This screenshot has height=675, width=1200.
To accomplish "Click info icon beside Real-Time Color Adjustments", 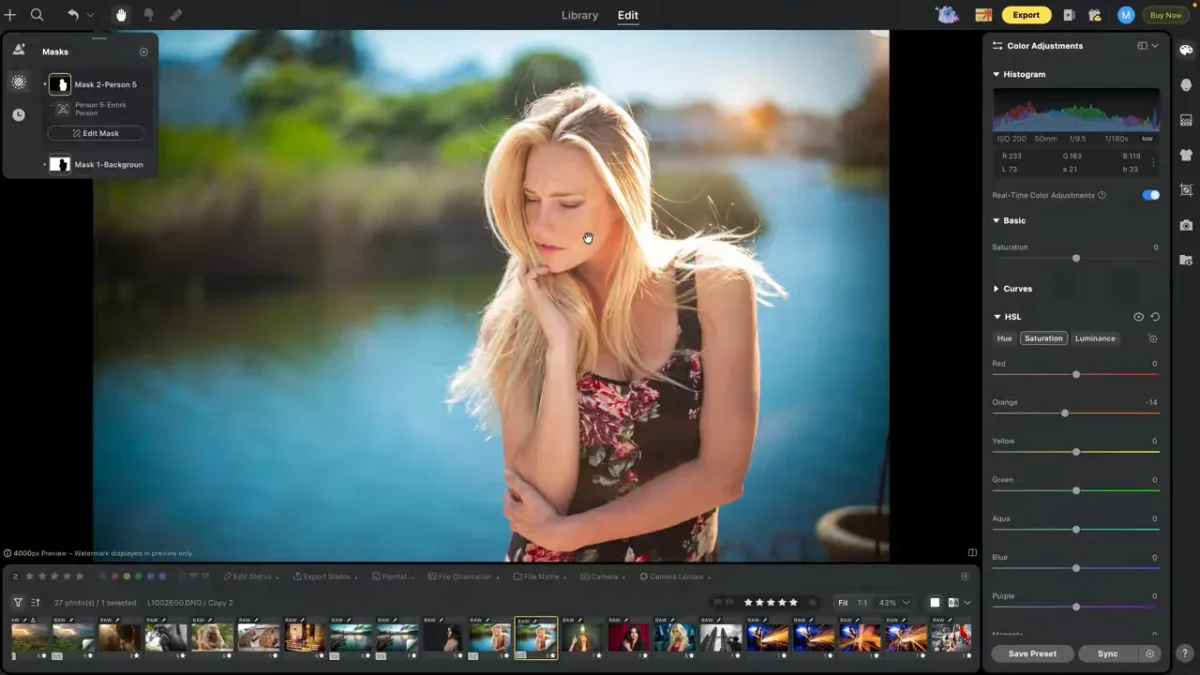I will 1102,195.
